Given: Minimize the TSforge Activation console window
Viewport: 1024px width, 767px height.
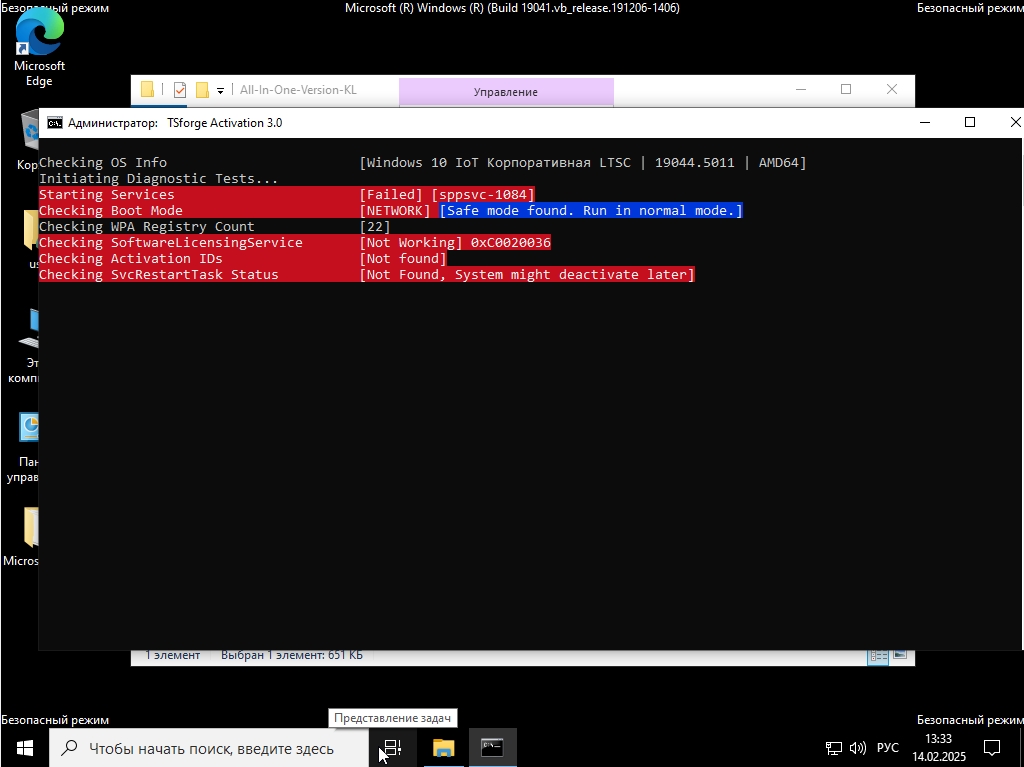Looking at the screenshot, I should coord(925,123).
